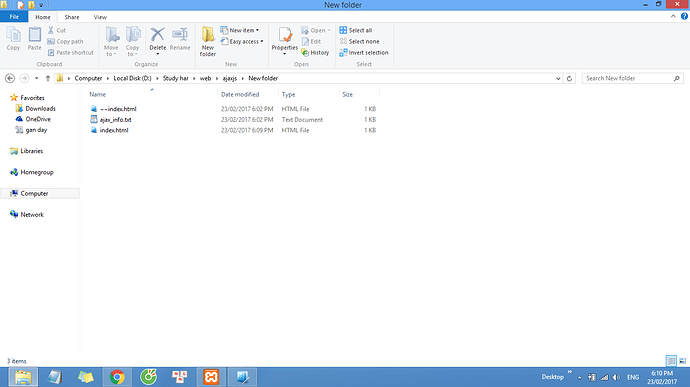Expand the address bar history dropdown

click(558, 78)
